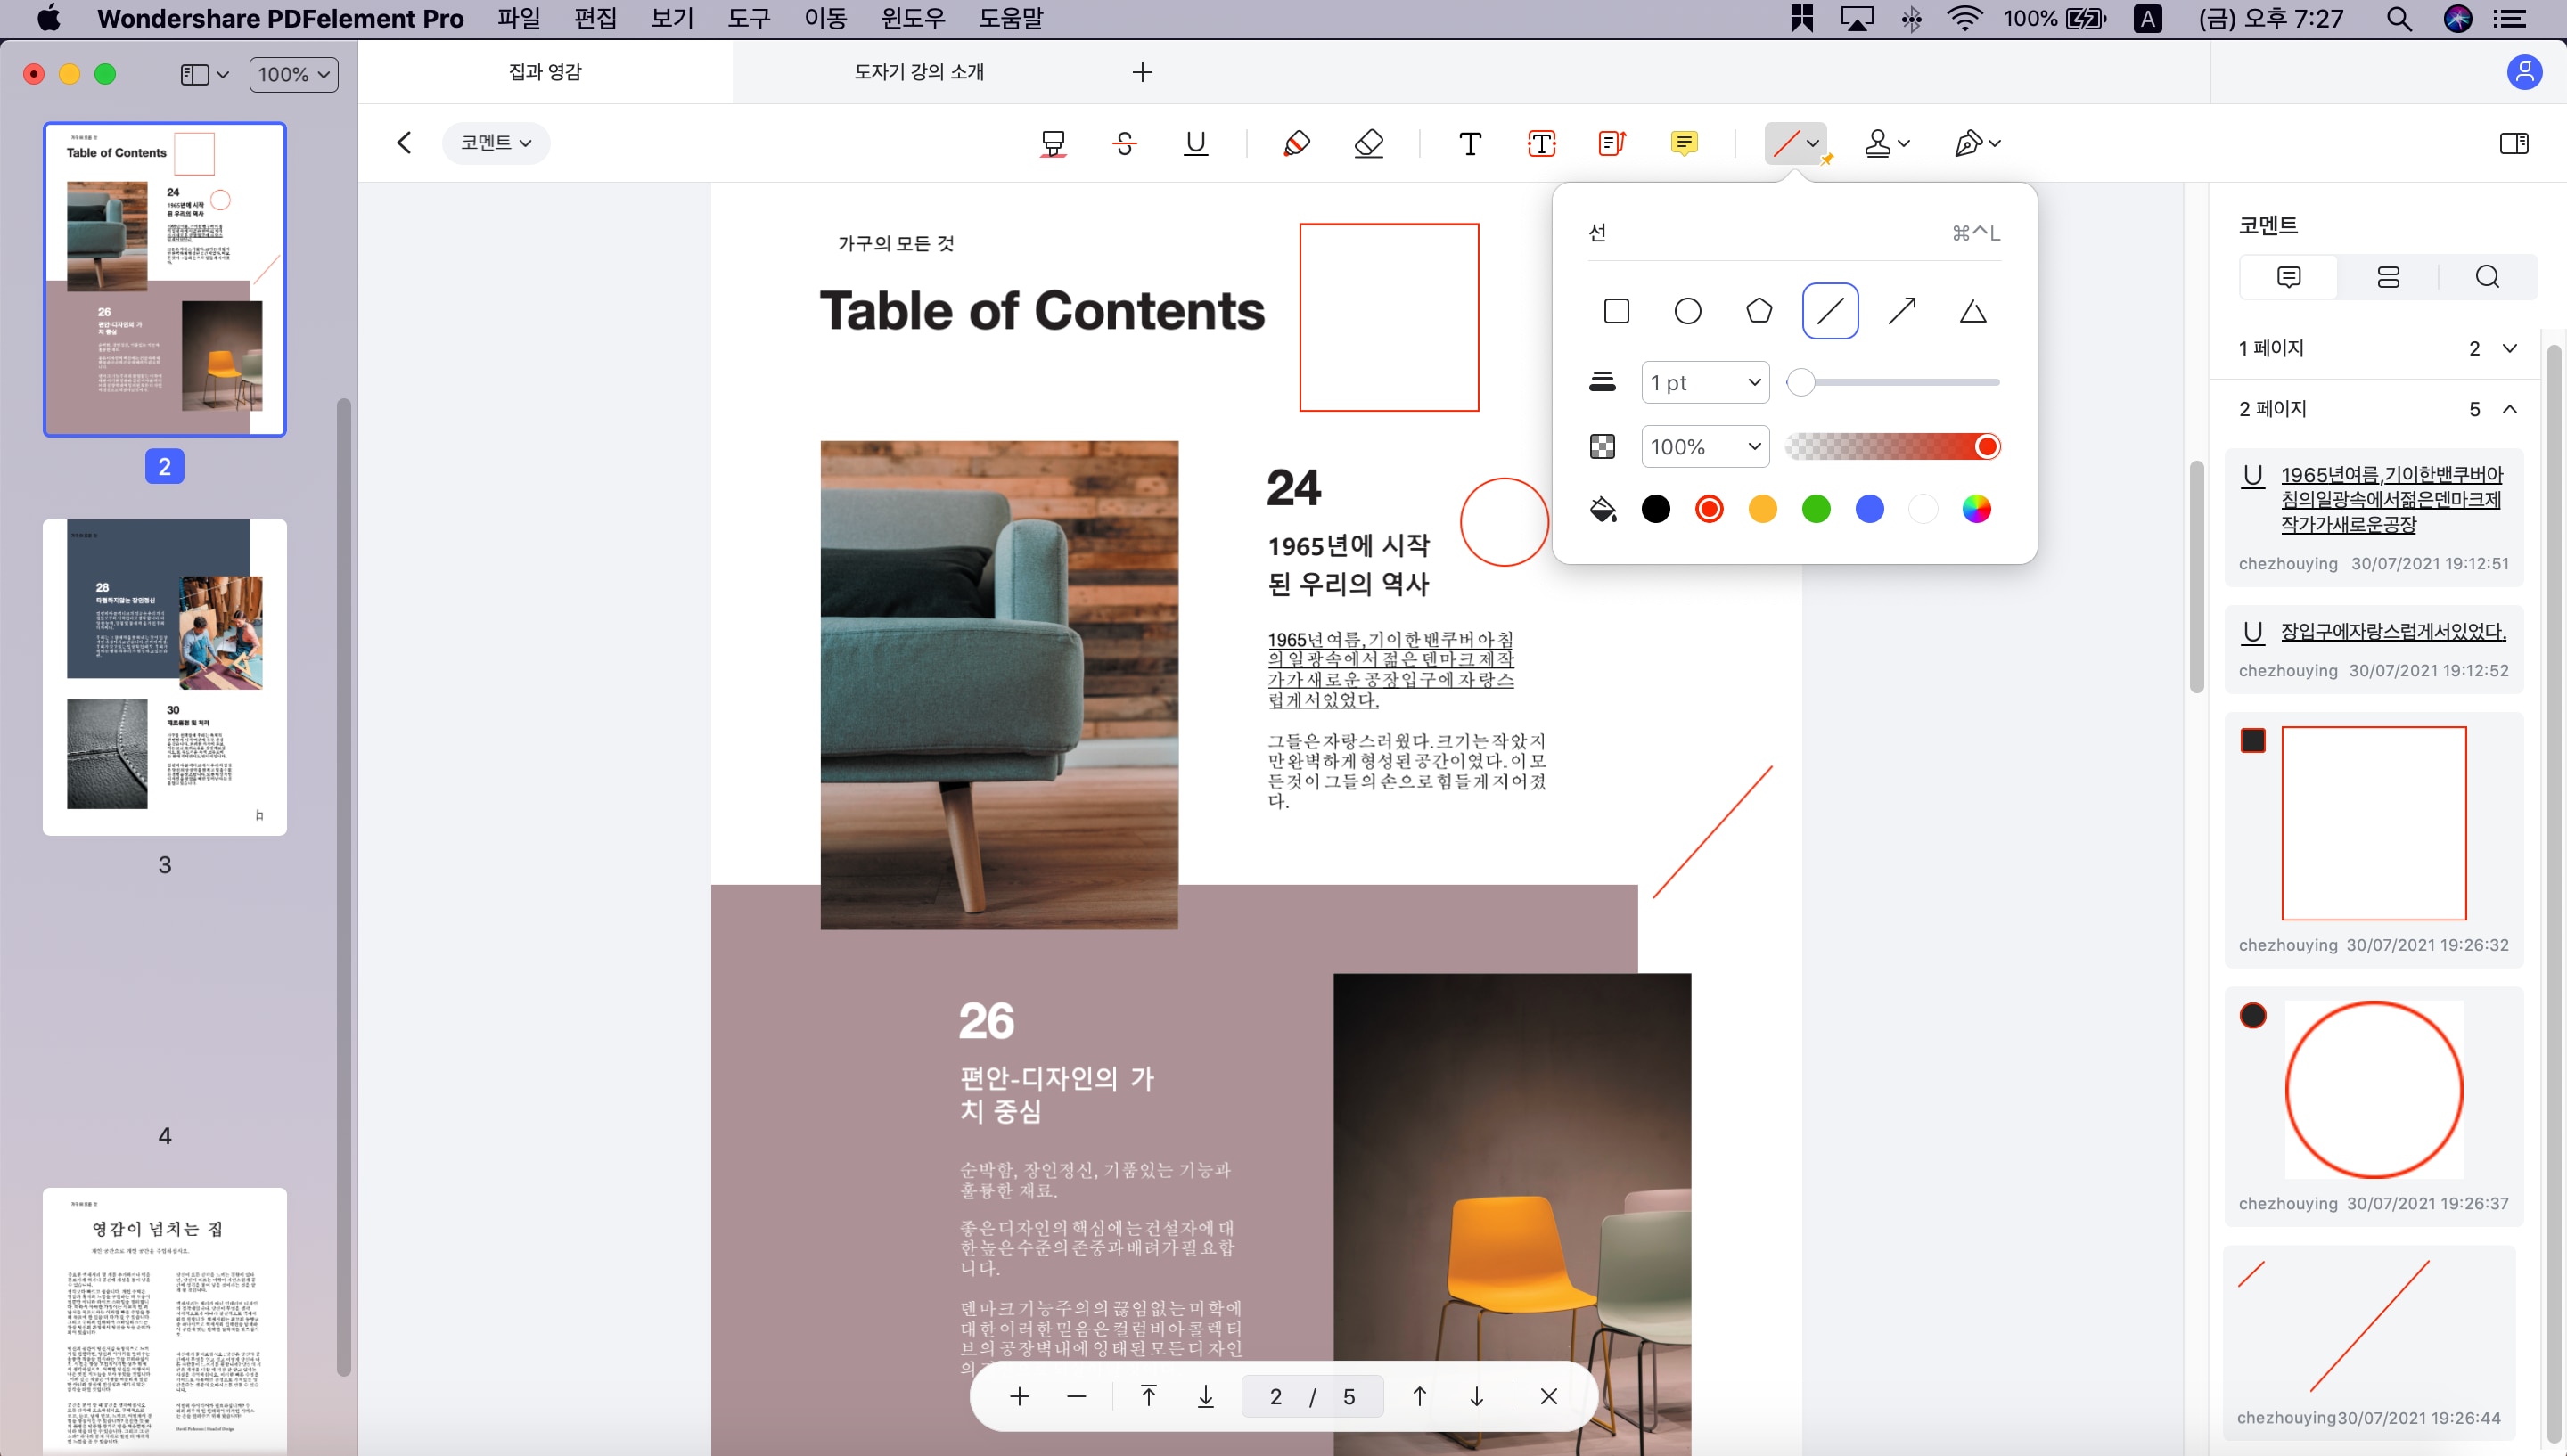The image size is (2567, 1456).
Task: Pick the white color swatch
Action: pyautogui.click(x=1922, y=509)
